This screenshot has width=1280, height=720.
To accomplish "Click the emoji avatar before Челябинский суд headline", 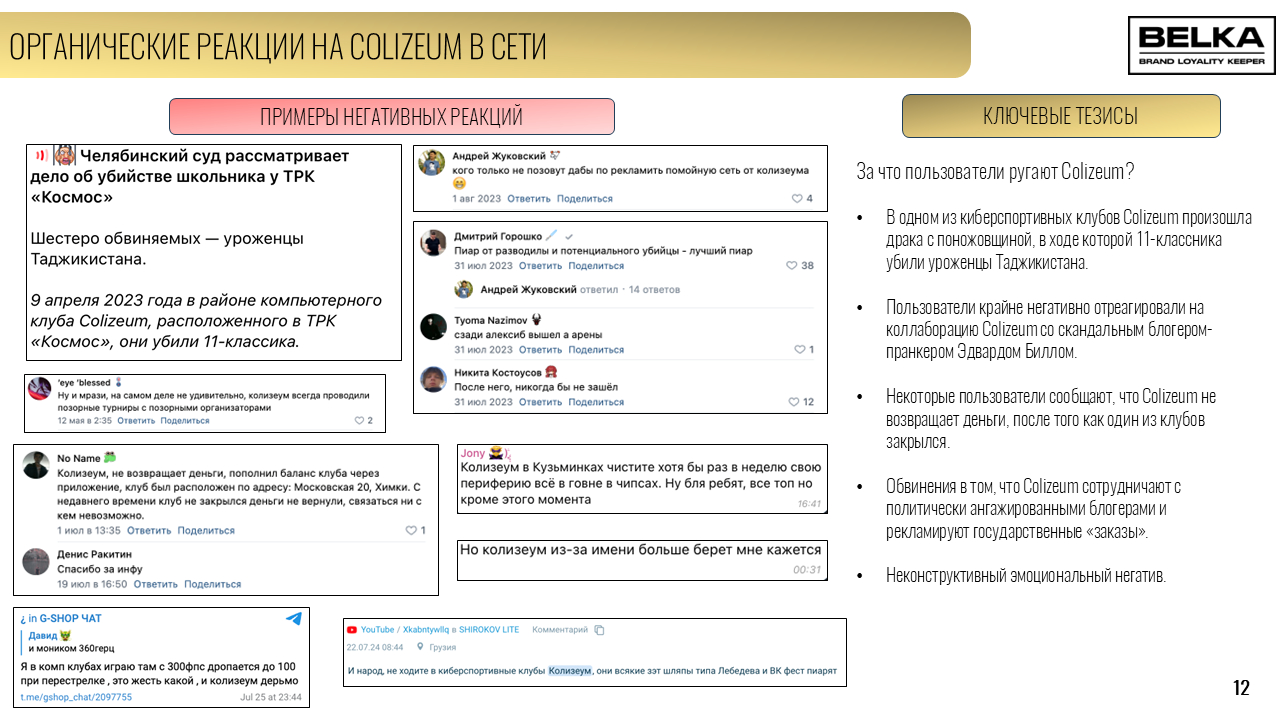I will (x=64, y=155).
